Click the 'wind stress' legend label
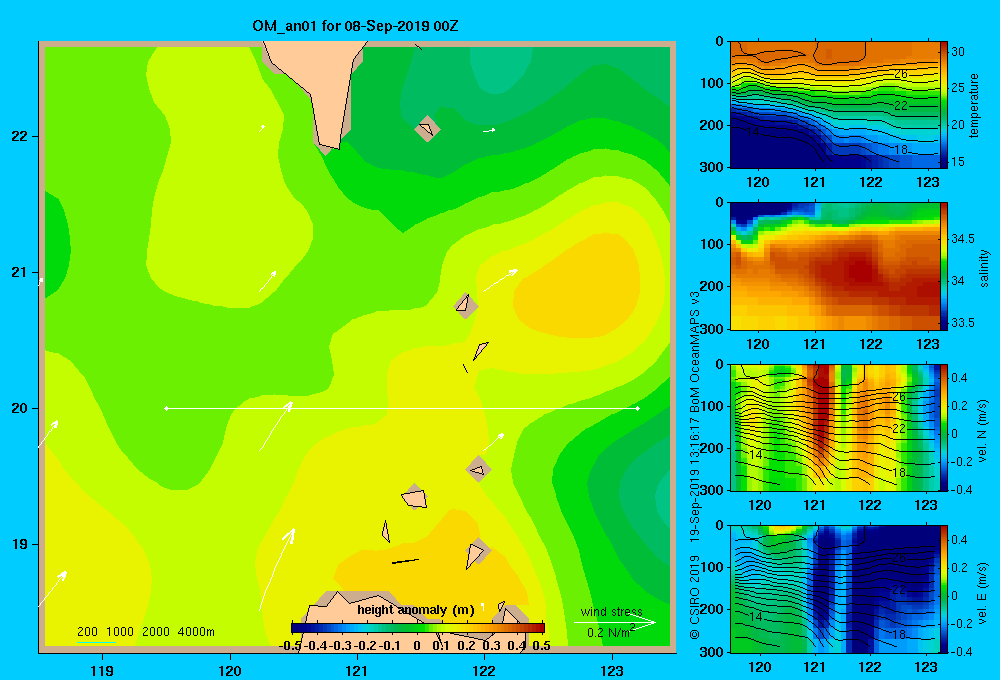This screenshot has height=680, width=1000. coord(612,611)
